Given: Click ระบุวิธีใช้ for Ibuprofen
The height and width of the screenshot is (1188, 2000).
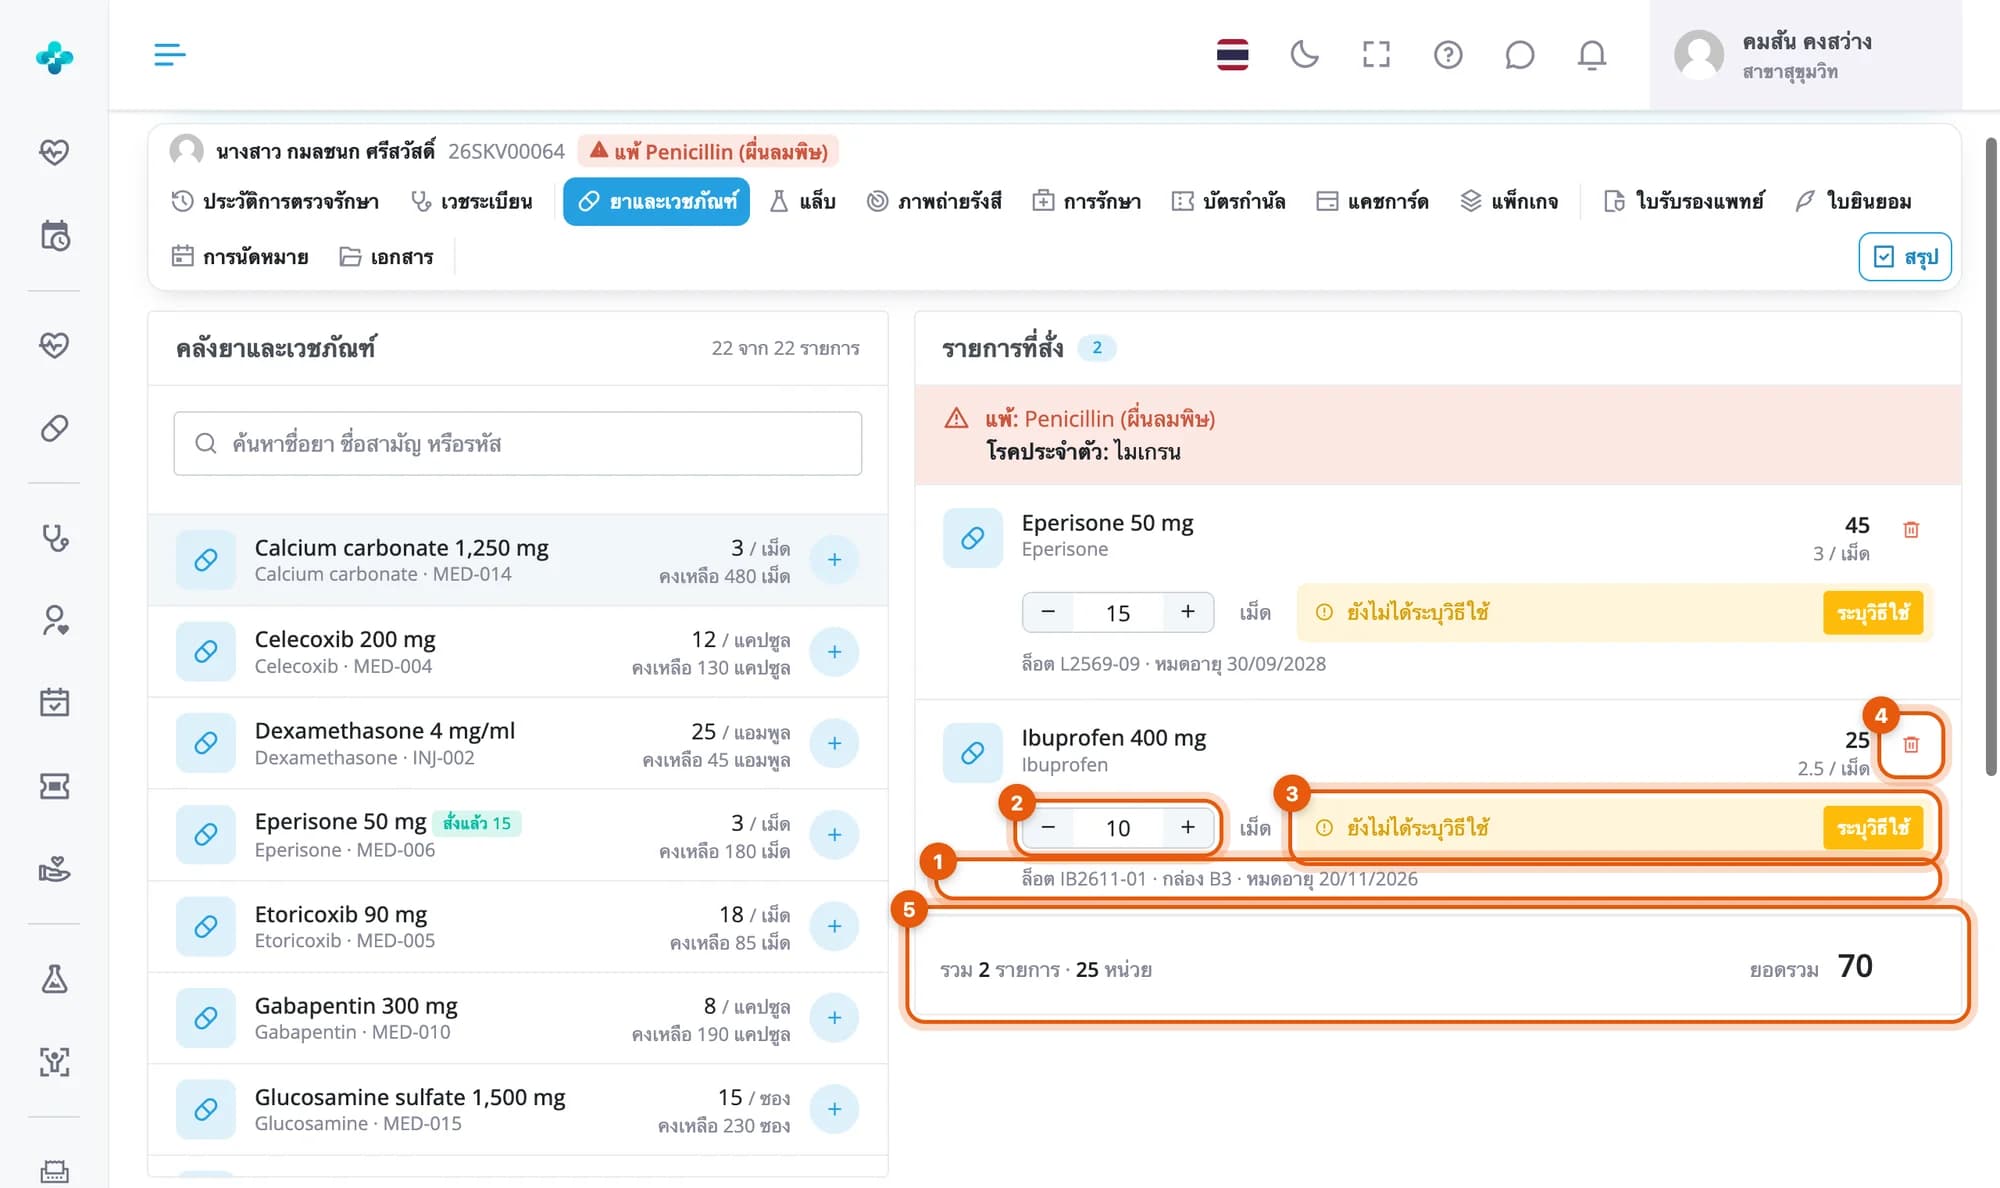Looking at the screenshot, I should 1873,827.
